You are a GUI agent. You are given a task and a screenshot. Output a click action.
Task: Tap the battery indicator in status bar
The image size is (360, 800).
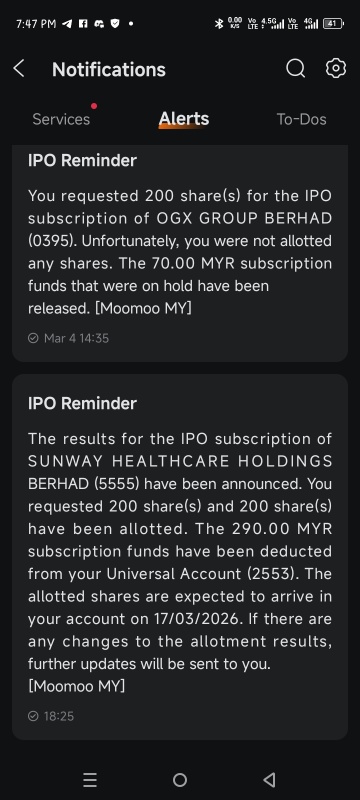[x=333, y=23]
